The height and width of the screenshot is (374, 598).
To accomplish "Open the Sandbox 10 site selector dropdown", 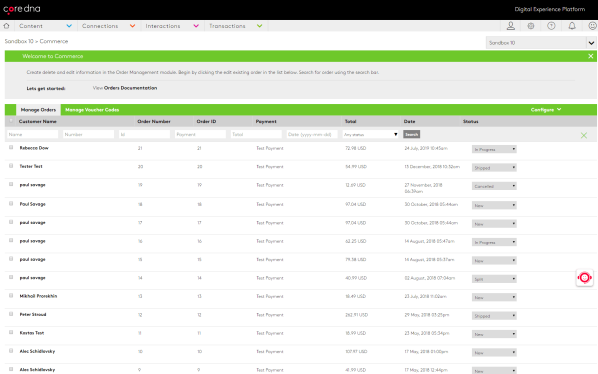I will pos(541,43).
